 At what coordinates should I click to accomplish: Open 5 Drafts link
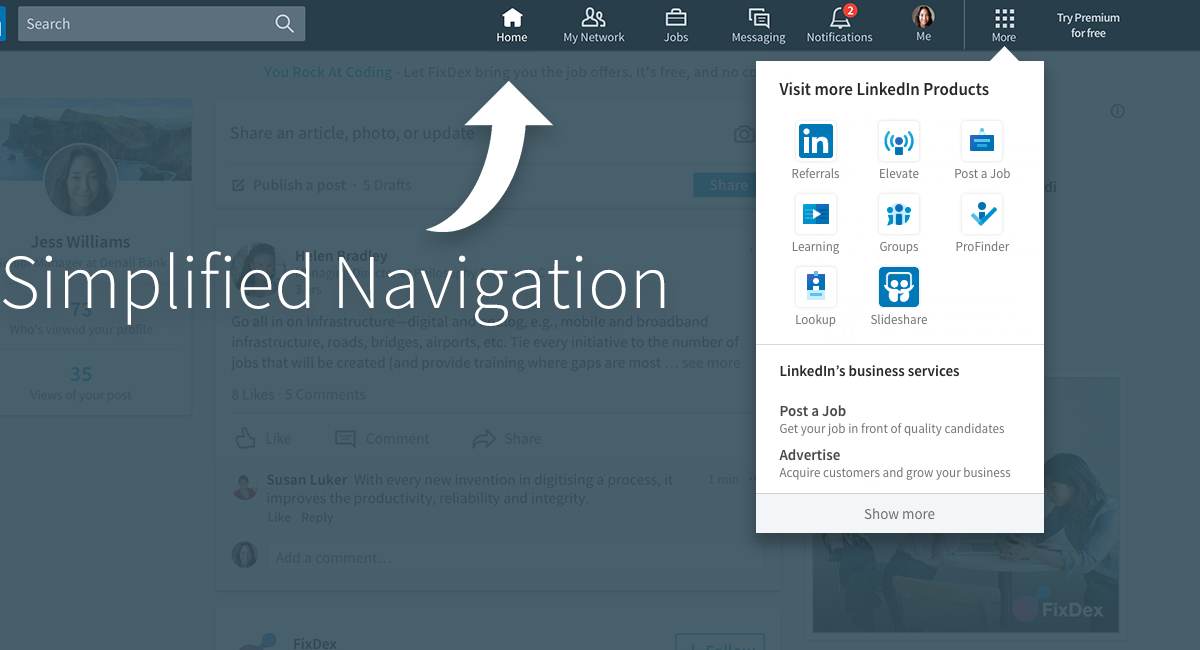coord(387,185)
